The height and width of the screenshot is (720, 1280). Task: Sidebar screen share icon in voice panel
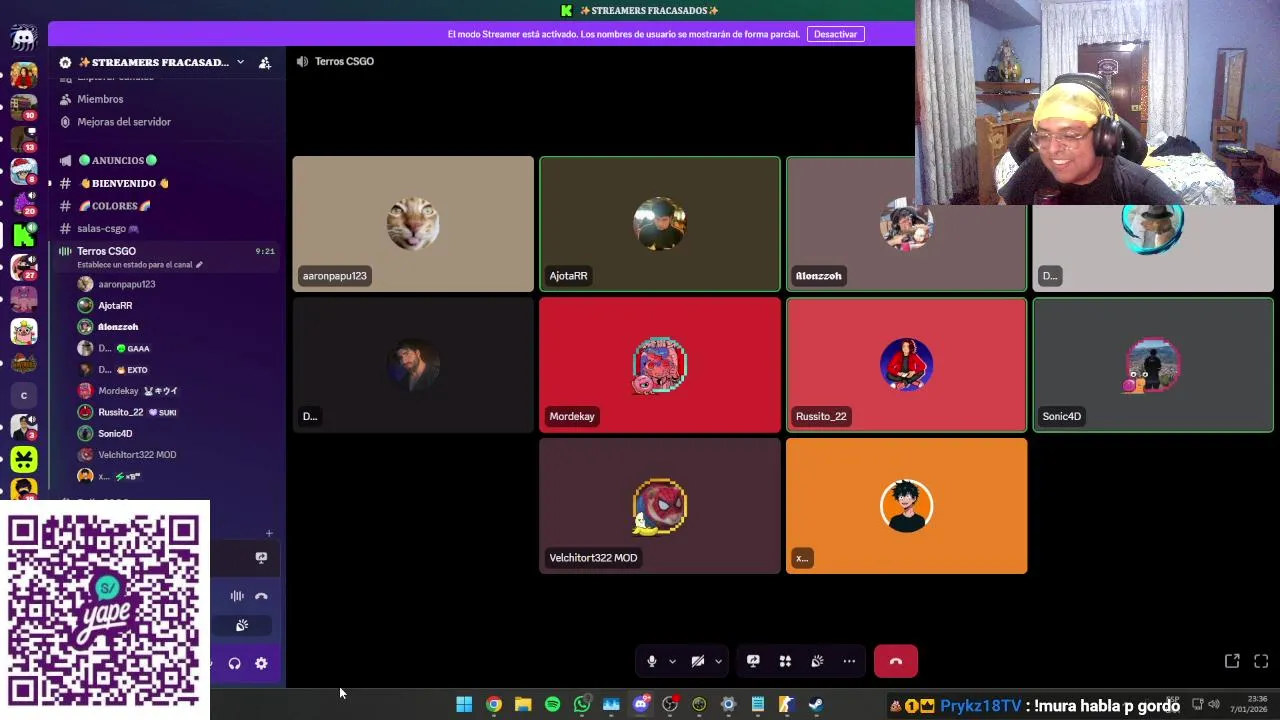coord(261,558)
